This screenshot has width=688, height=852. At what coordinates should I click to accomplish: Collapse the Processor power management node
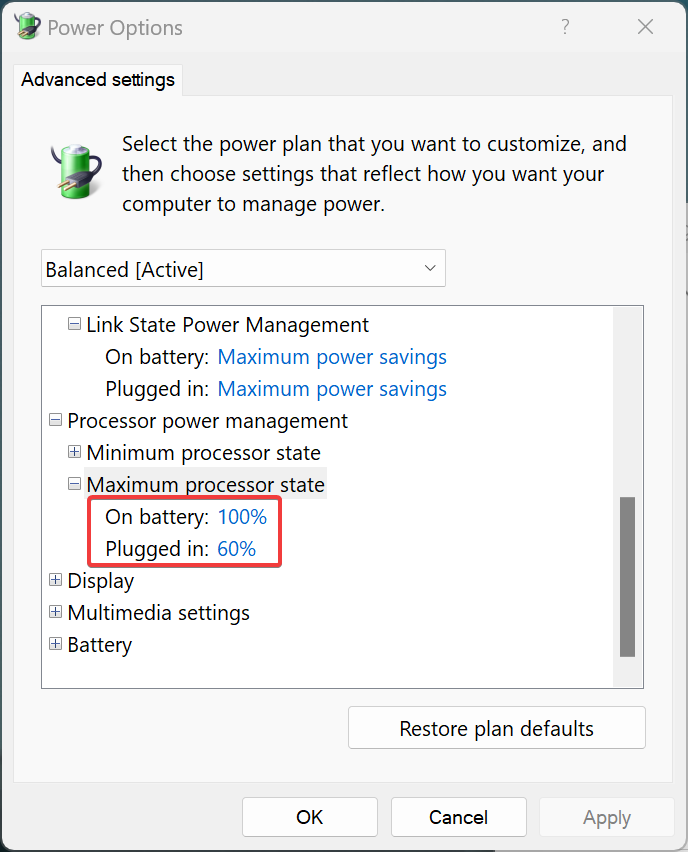pyautogui.click(x=55, y=420)
